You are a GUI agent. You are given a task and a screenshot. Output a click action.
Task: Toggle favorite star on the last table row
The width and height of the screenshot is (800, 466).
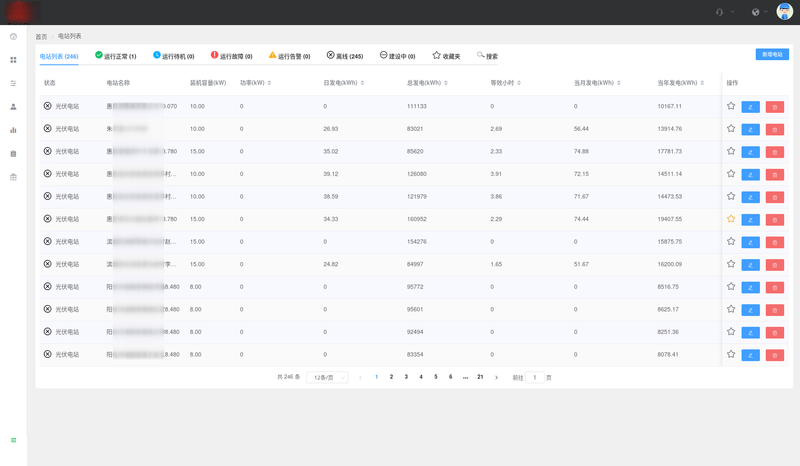pos(731,355)
